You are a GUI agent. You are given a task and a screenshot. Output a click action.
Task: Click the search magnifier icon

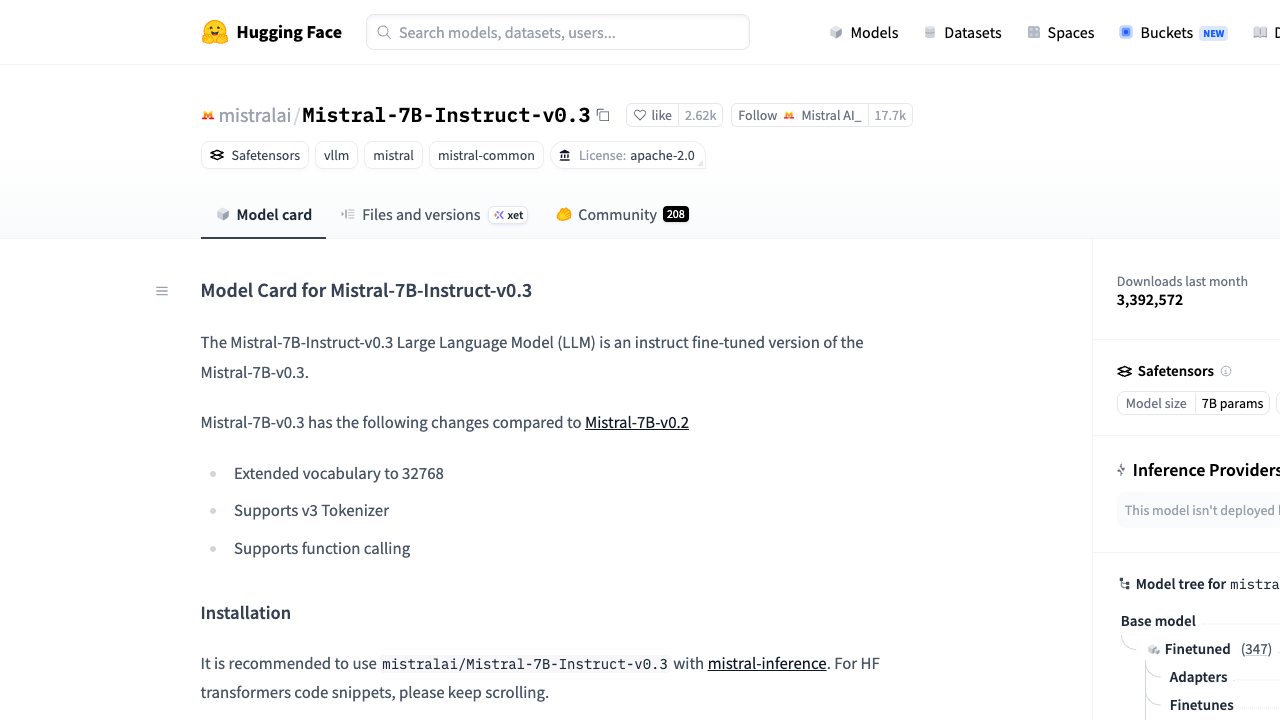click(384, 32)
